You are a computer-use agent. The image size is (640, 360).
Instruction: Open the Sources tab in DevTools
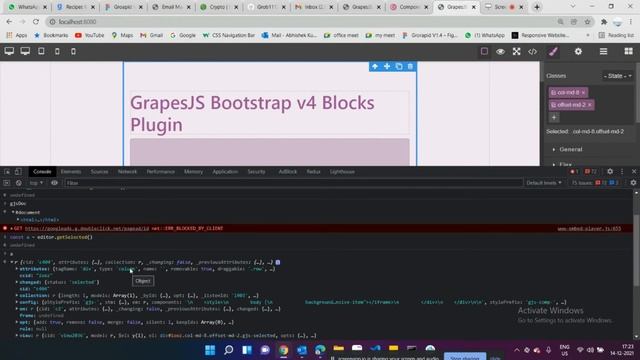pos(99,172)
